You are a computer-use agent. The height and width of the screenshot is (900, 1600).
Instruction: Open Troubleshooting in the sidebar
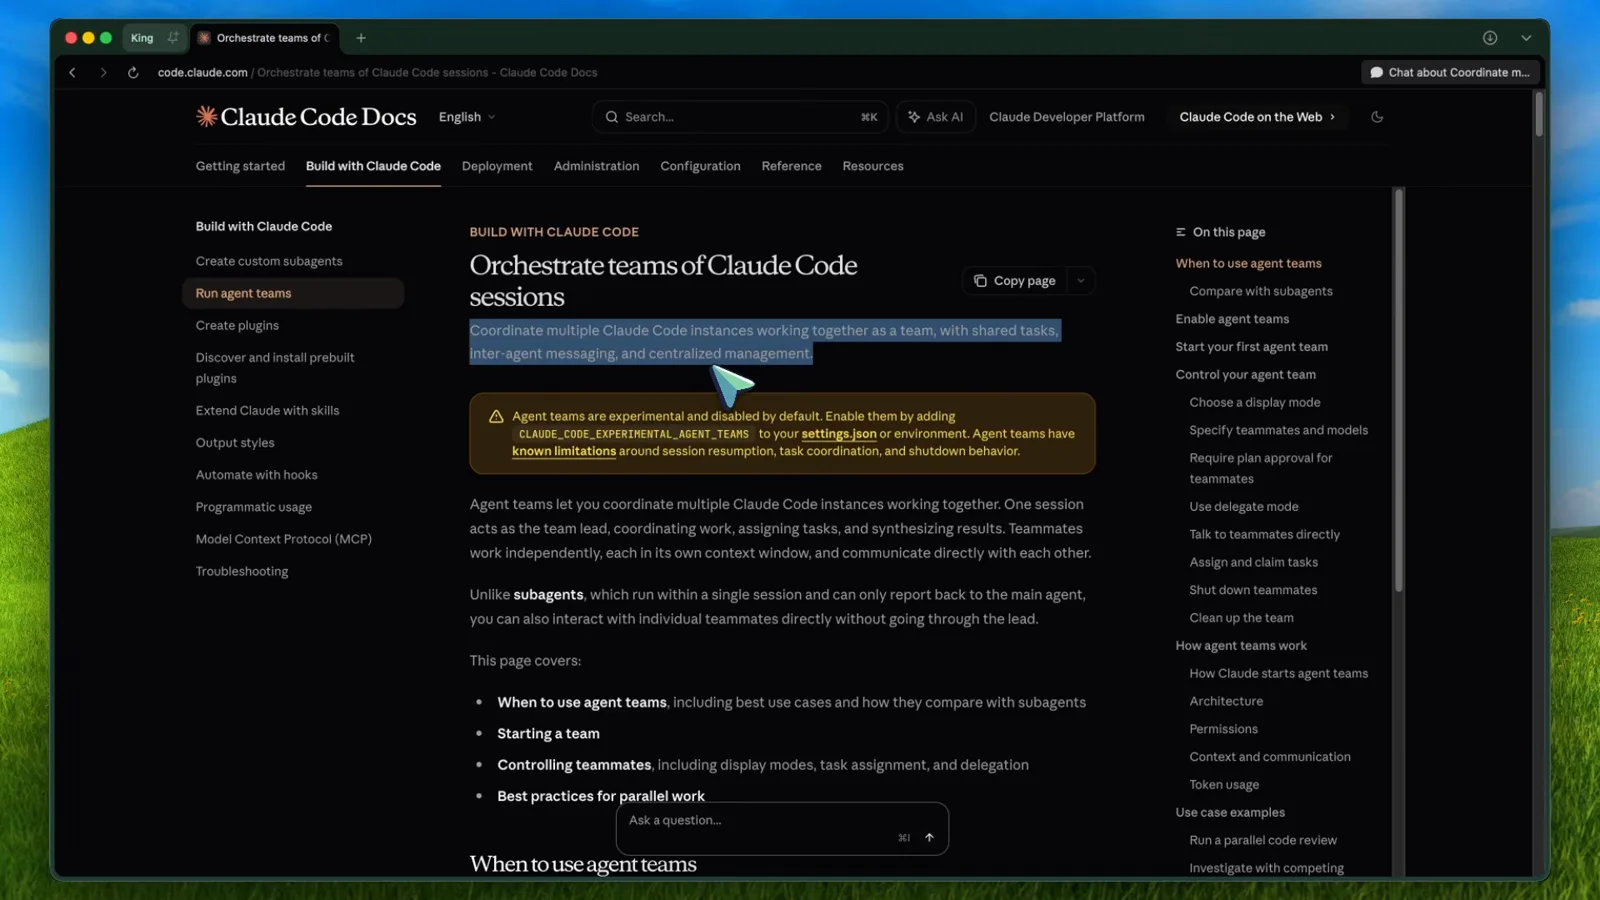click(x=242, y=571)
